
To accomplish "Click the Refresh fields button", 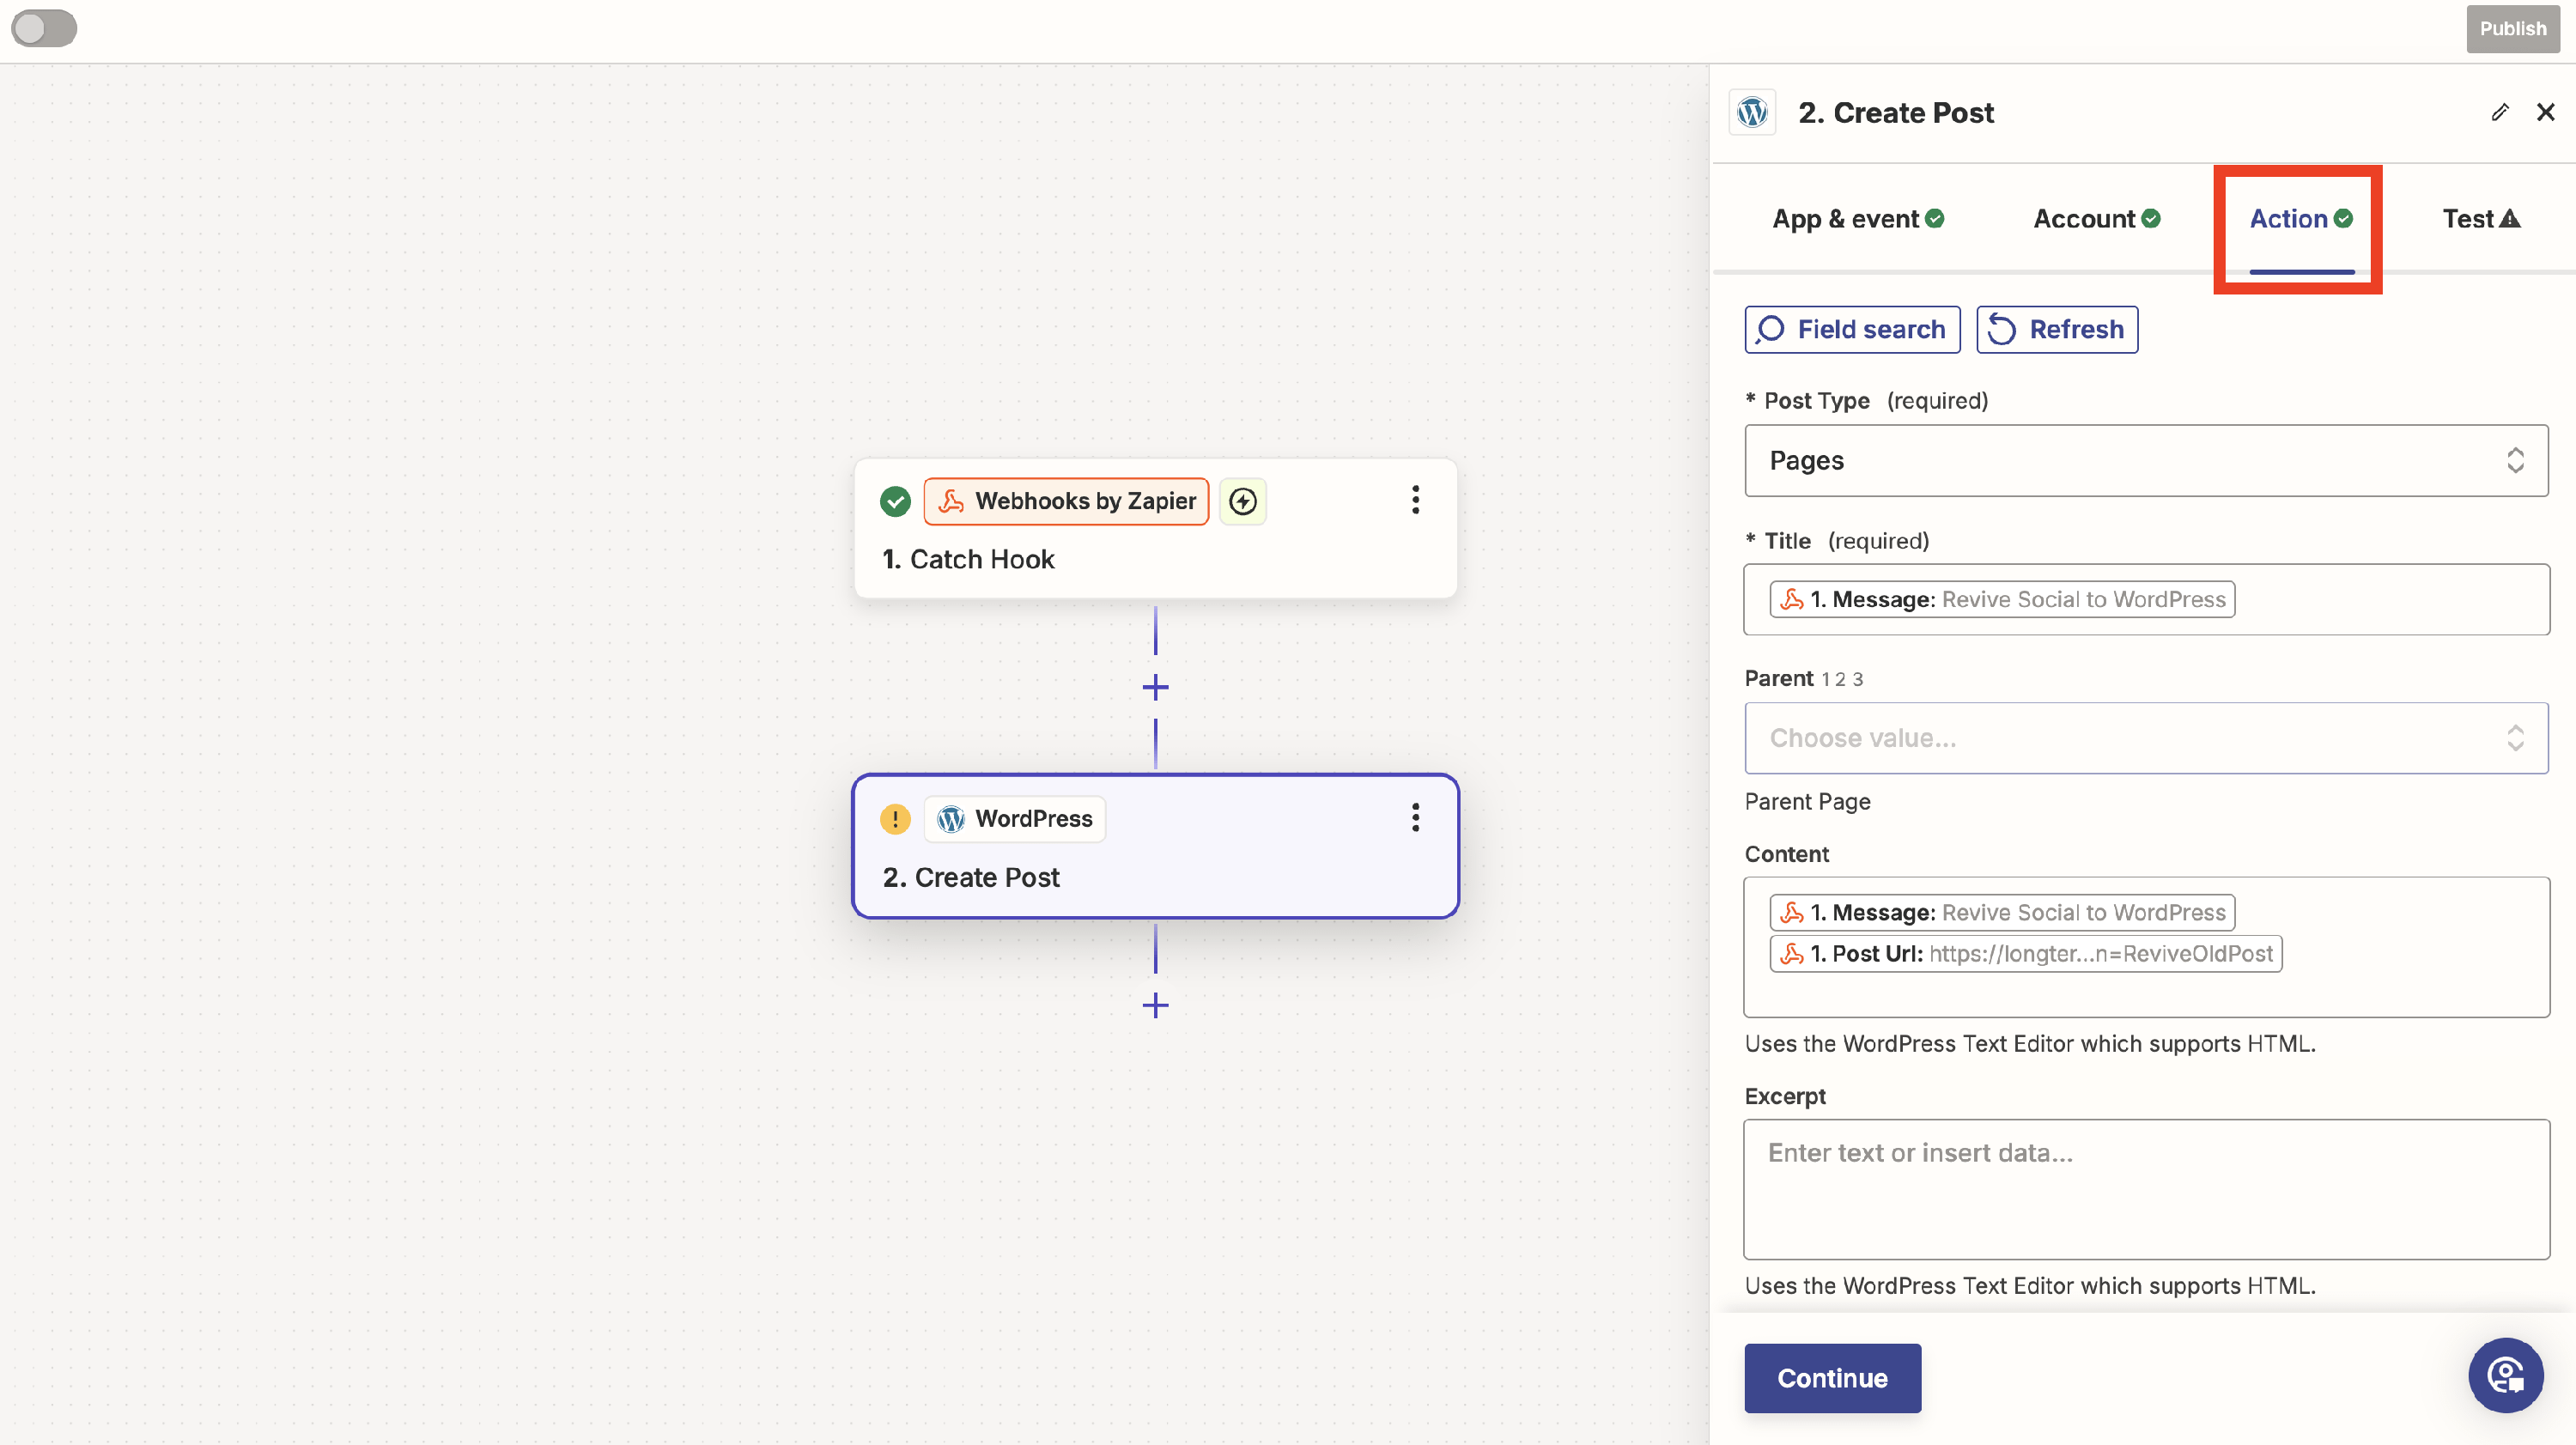I will pyautogui.click(x=2057, y=330).
